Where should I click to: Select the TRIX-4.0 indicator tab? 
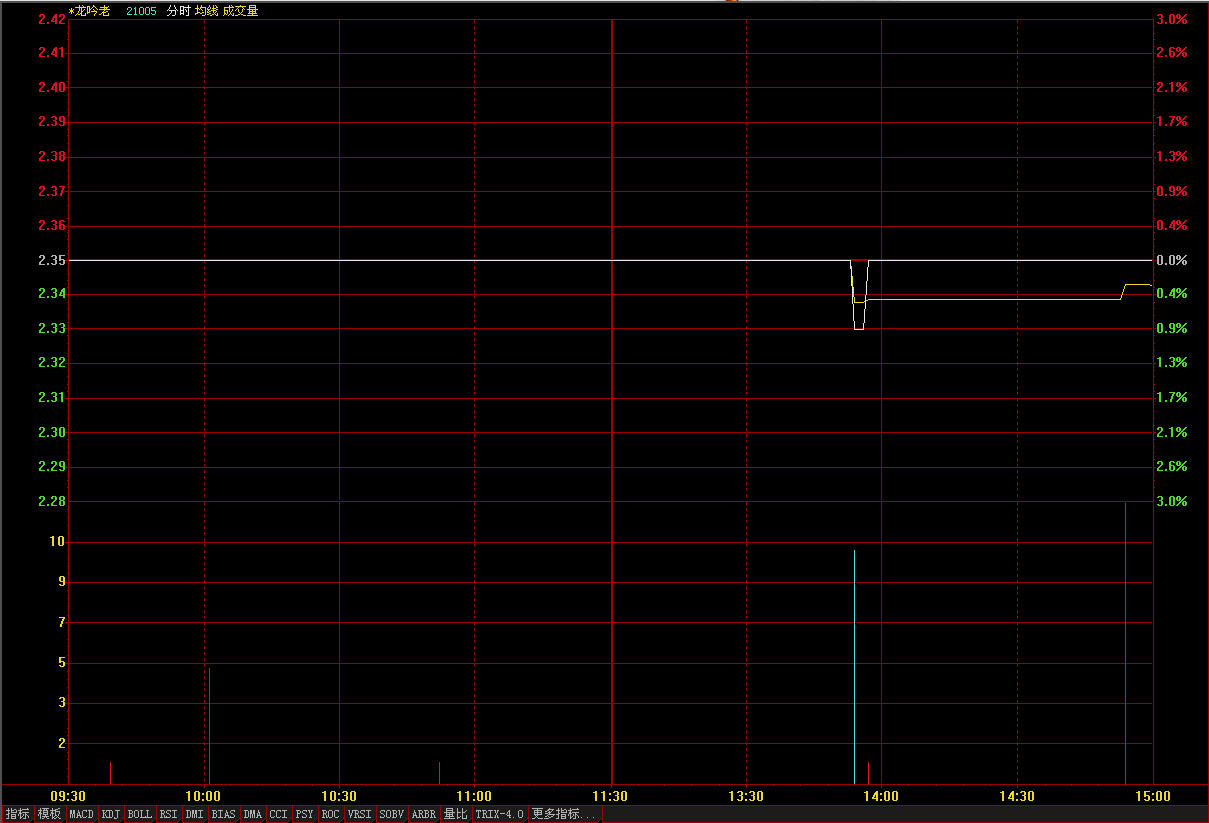click(499, 814)
